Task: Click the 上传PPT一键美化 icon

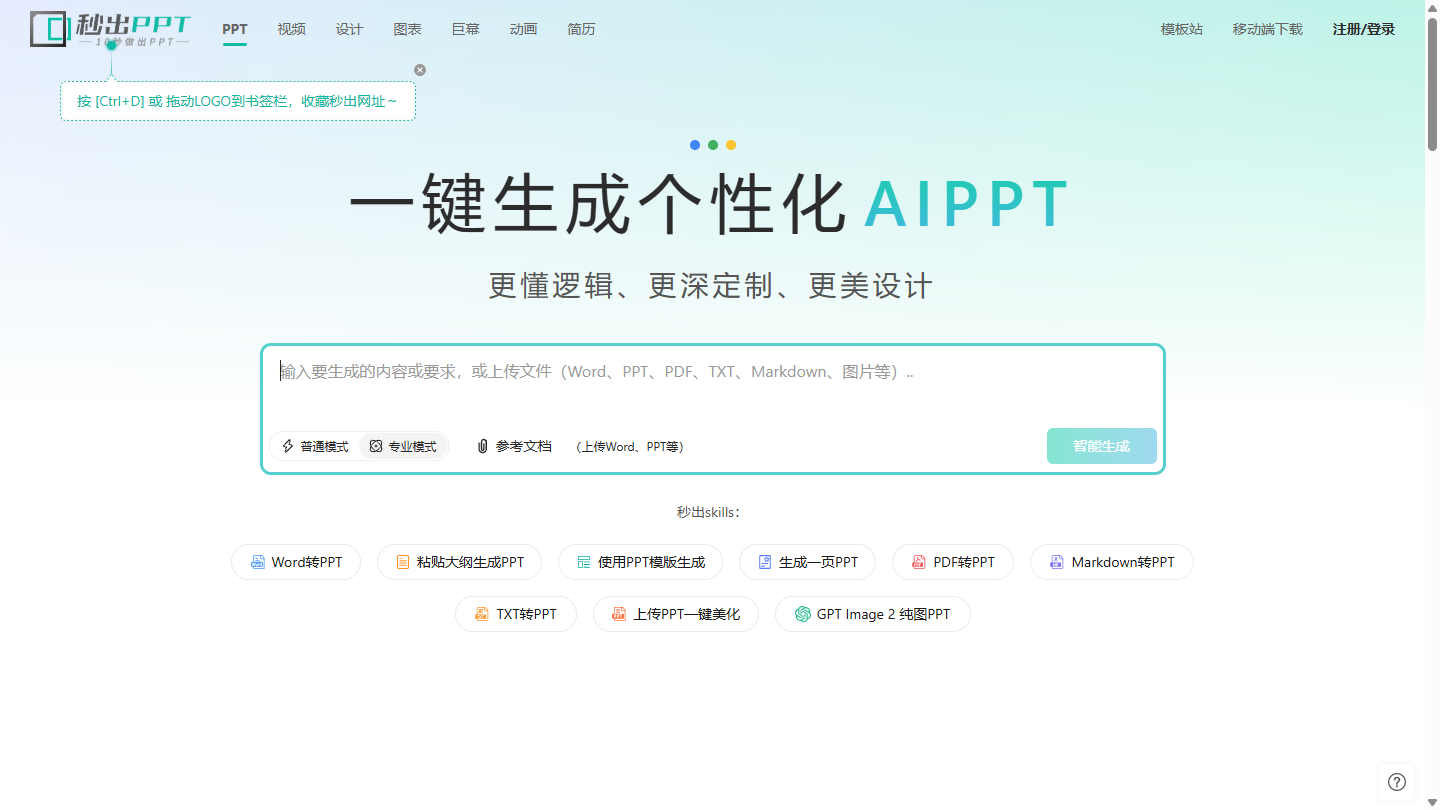Action: (619, 614)
